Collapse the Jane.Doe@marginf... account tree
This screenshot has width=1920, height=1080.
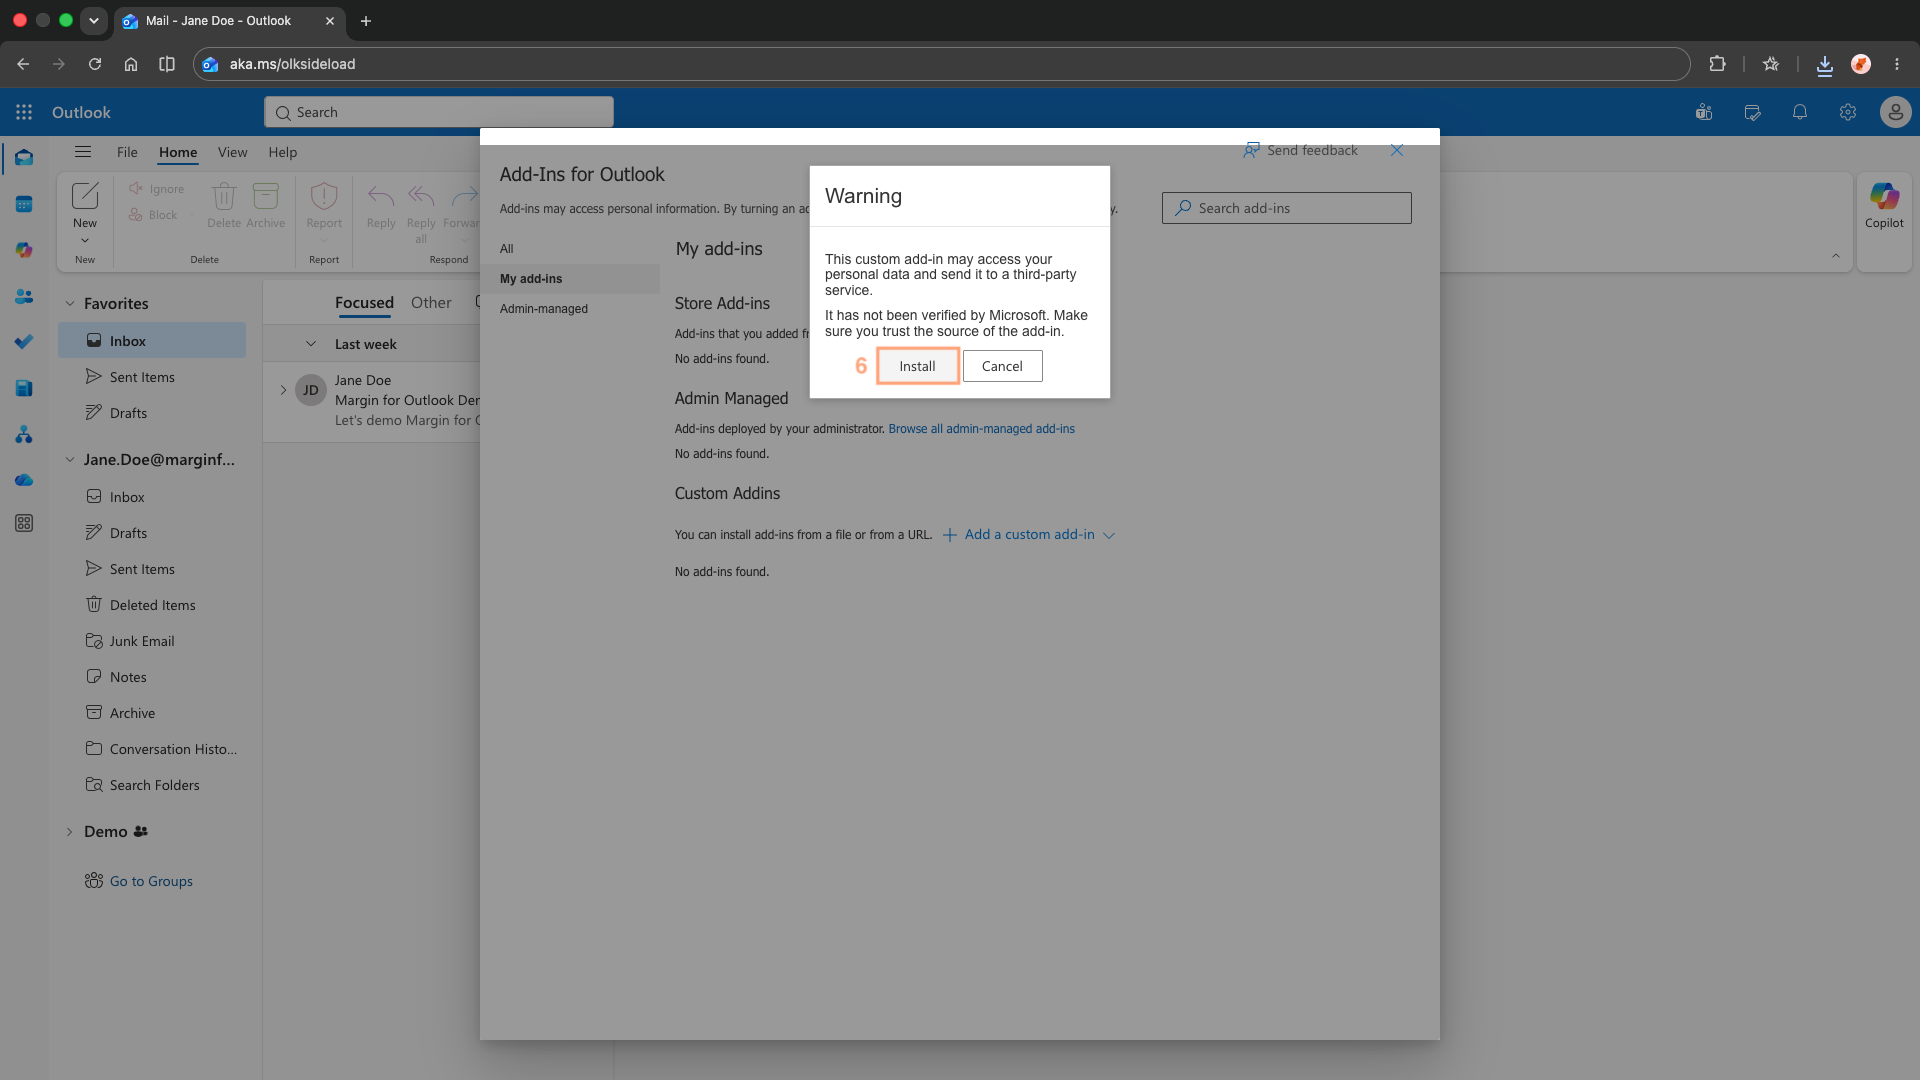[70, 459]
